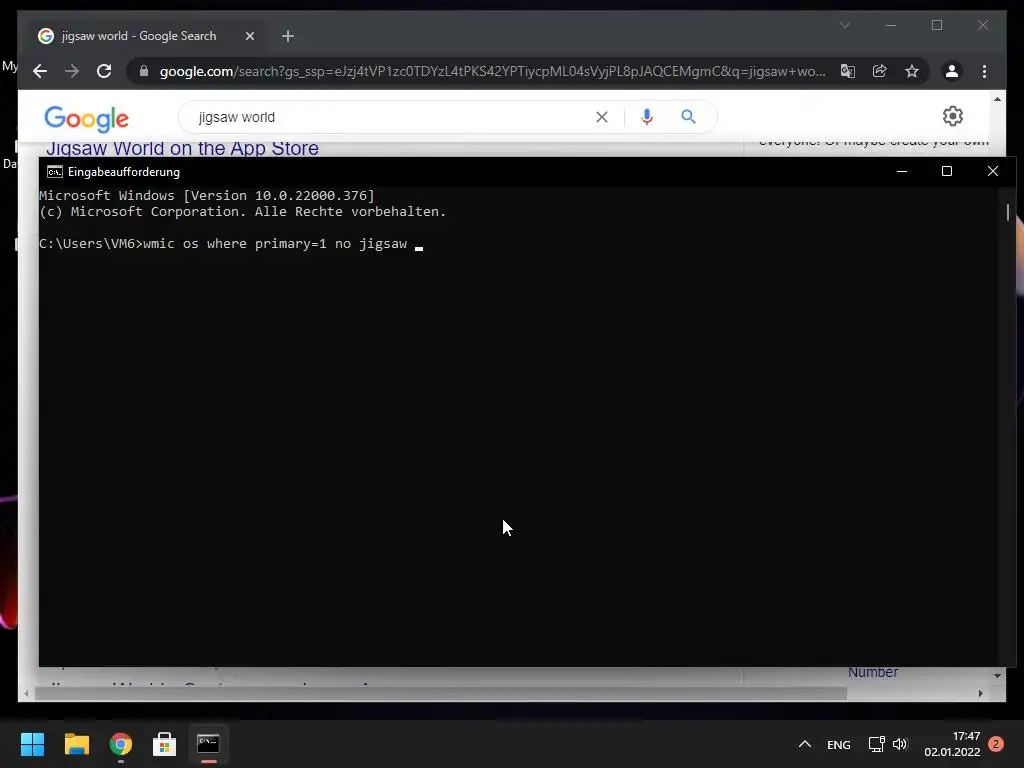Screen dimensions: 1024x768
Task: Clear the Google search box
Action: tap(601, 117)
